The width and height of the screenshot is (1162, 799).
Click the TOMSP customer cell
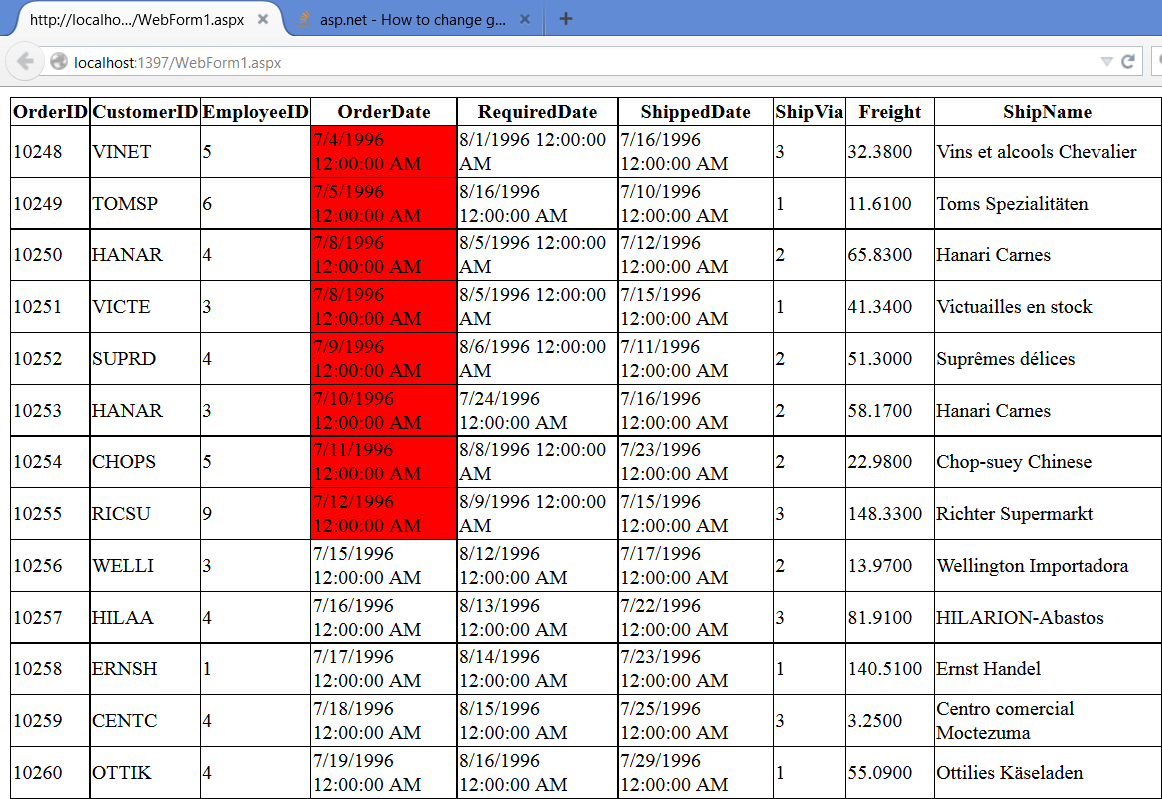(x=145, y=204)
